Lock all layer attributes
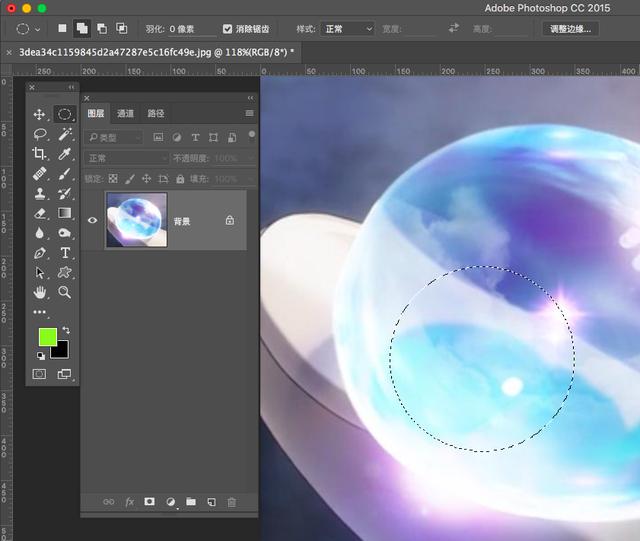Viewport: 640px width, 541px height. [x=180, y=178]
